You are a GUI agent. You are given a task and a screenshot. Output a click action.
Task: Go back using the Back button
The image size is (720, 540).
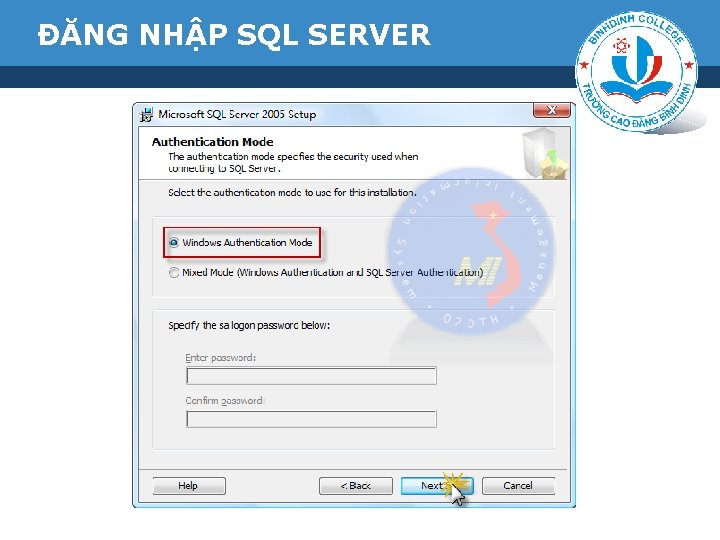click(x=356, y=486)
